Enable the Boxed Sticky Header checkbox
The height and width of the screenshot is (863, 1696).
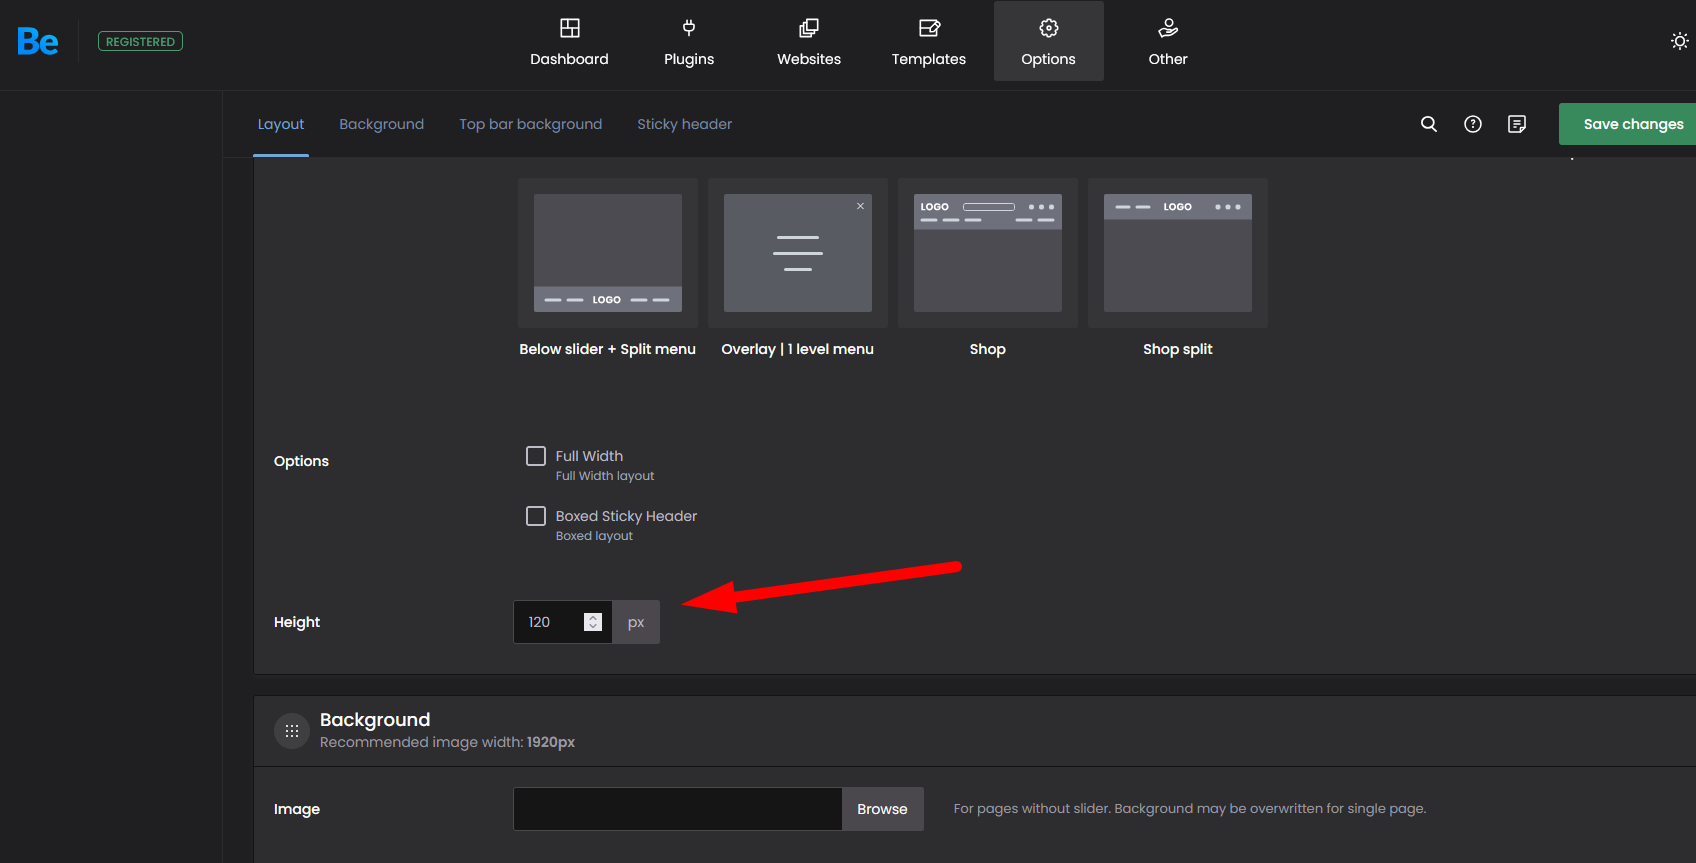tap(536, 516)
